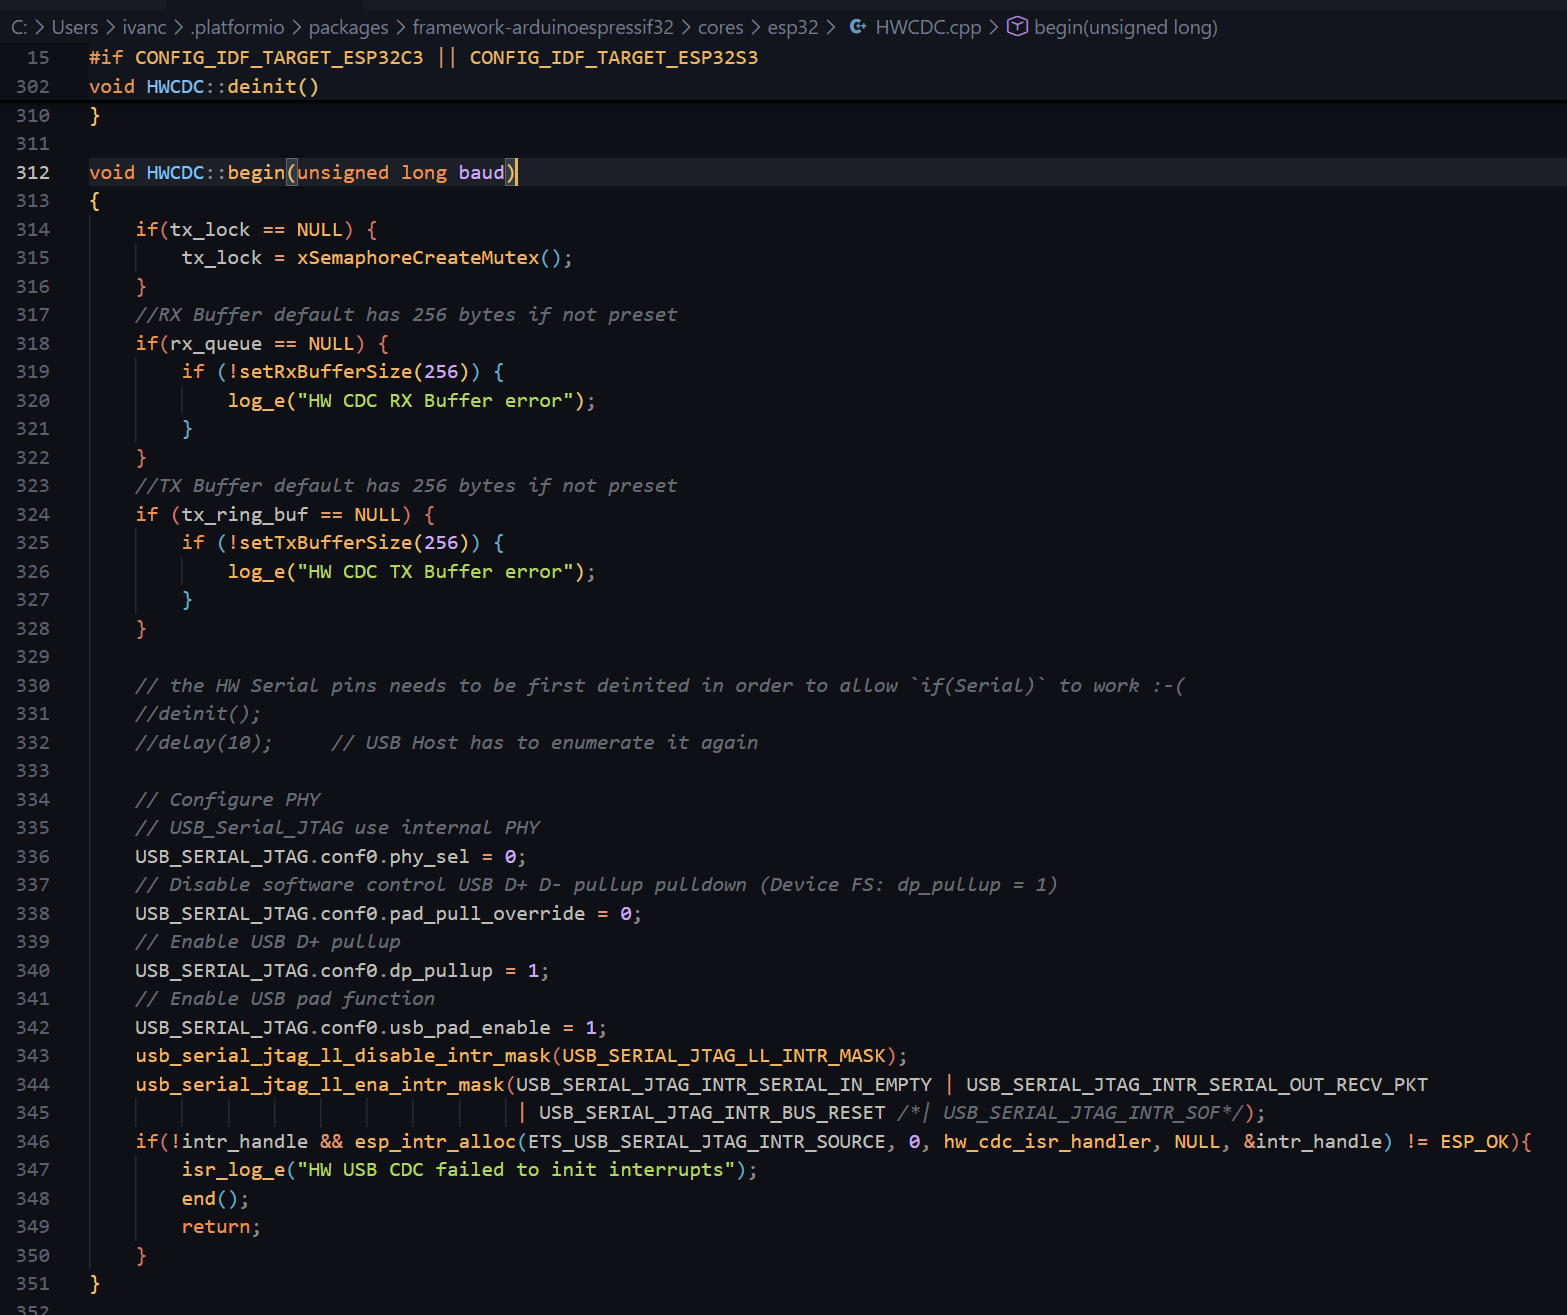Select line number 312 in the gutter
Viewport: 1567px width, 1315px height.
tap(33, 172)
